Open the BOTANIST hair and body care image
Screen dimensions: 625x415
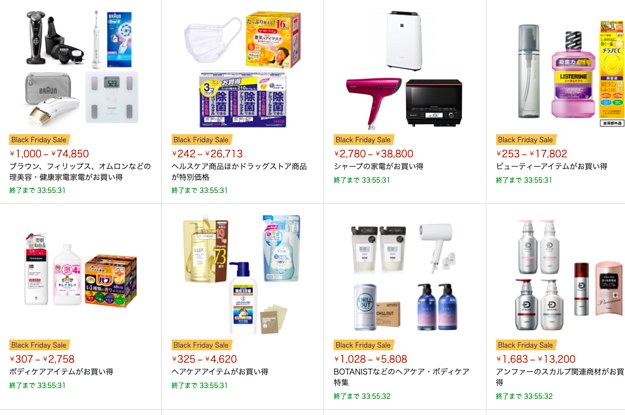pyautogui.click(x=404, y=277)
